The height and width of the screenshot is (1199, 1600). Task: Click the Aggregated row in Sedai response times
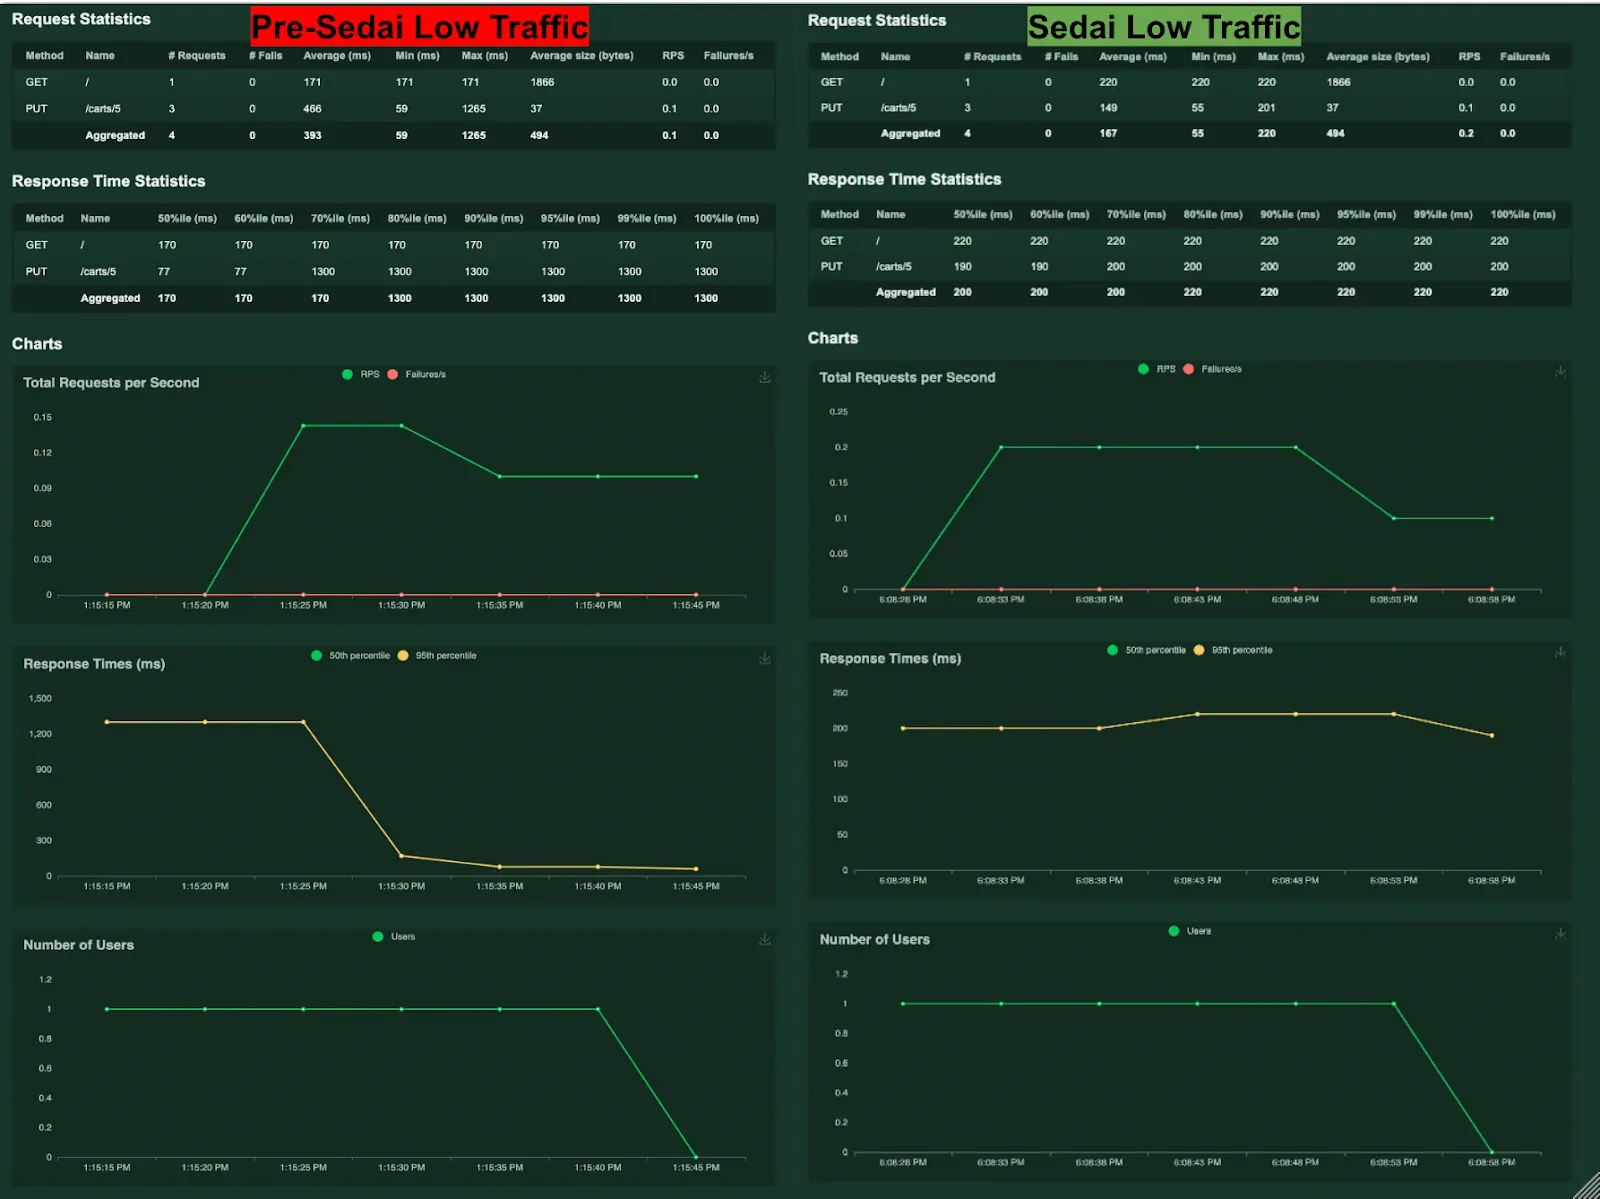click(1189, 292)
